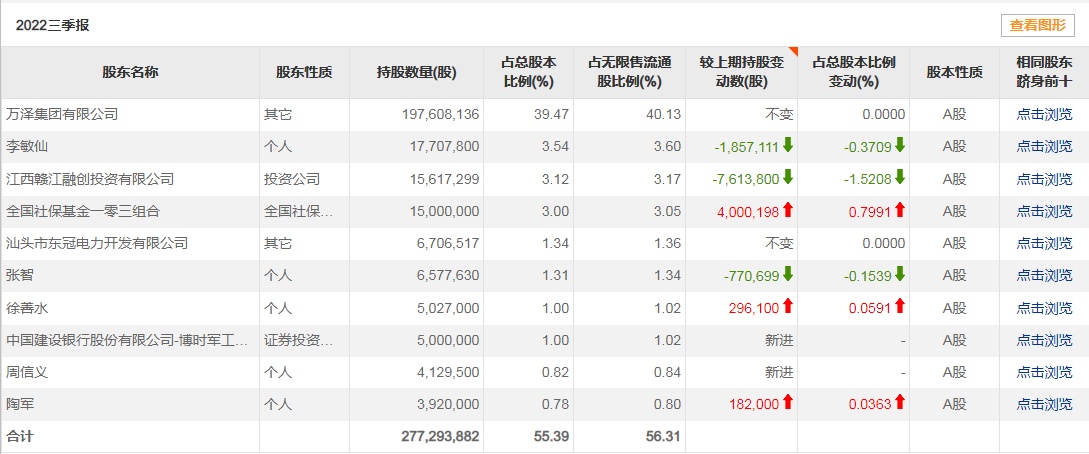Click green down arrow next to -0.3709
This screenshot has width=1089, height=454.
899,146
